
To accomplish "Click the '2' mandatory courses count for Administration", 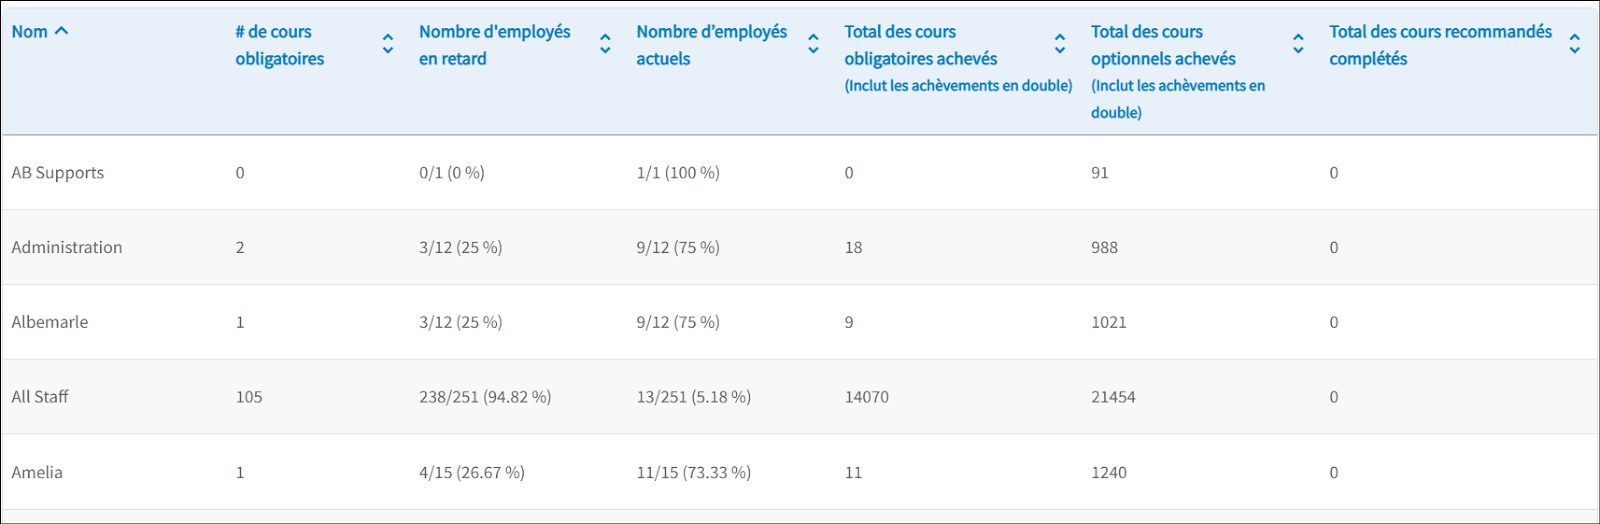I will coord(240,248).
